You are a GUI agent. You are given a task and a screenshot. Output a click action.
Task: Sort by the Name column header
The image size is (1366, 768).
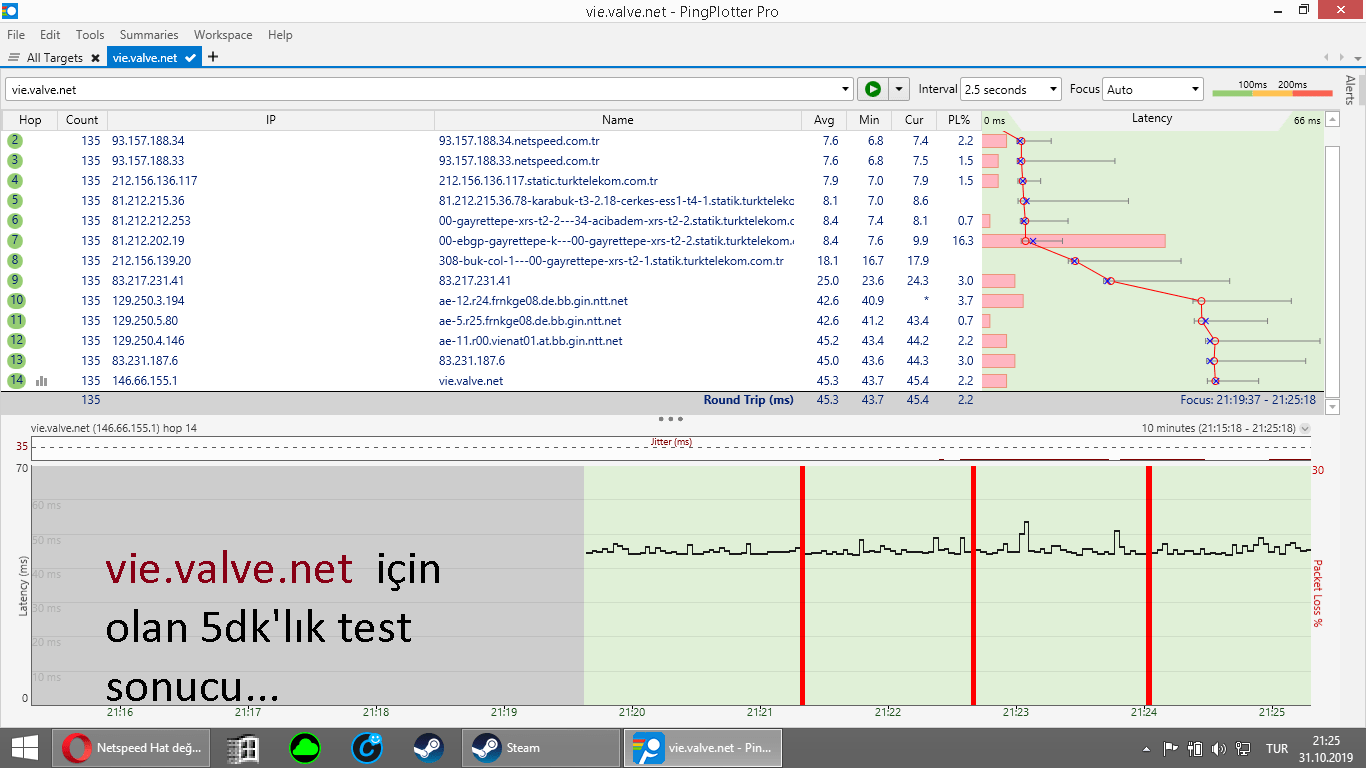(618, 120)
